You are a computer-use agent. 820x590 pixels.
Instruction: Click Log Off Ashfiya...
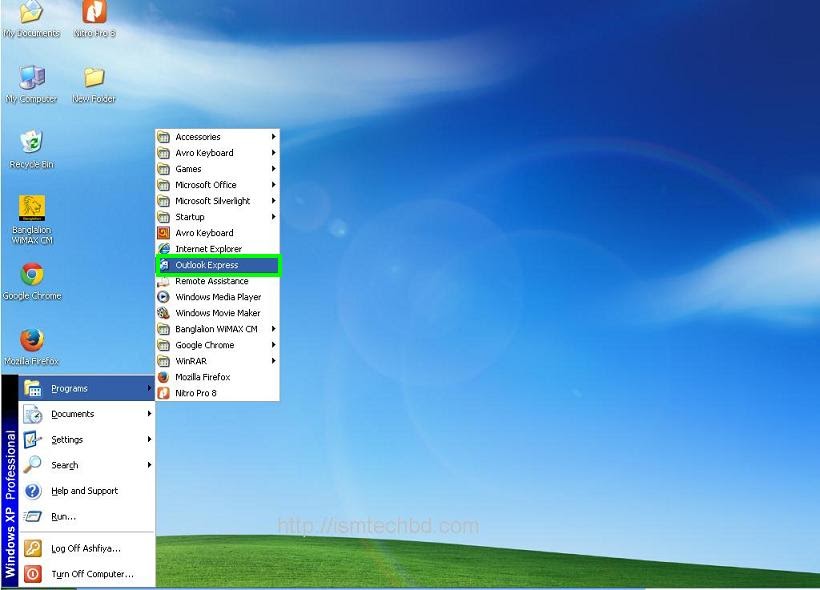pos(87,548)
